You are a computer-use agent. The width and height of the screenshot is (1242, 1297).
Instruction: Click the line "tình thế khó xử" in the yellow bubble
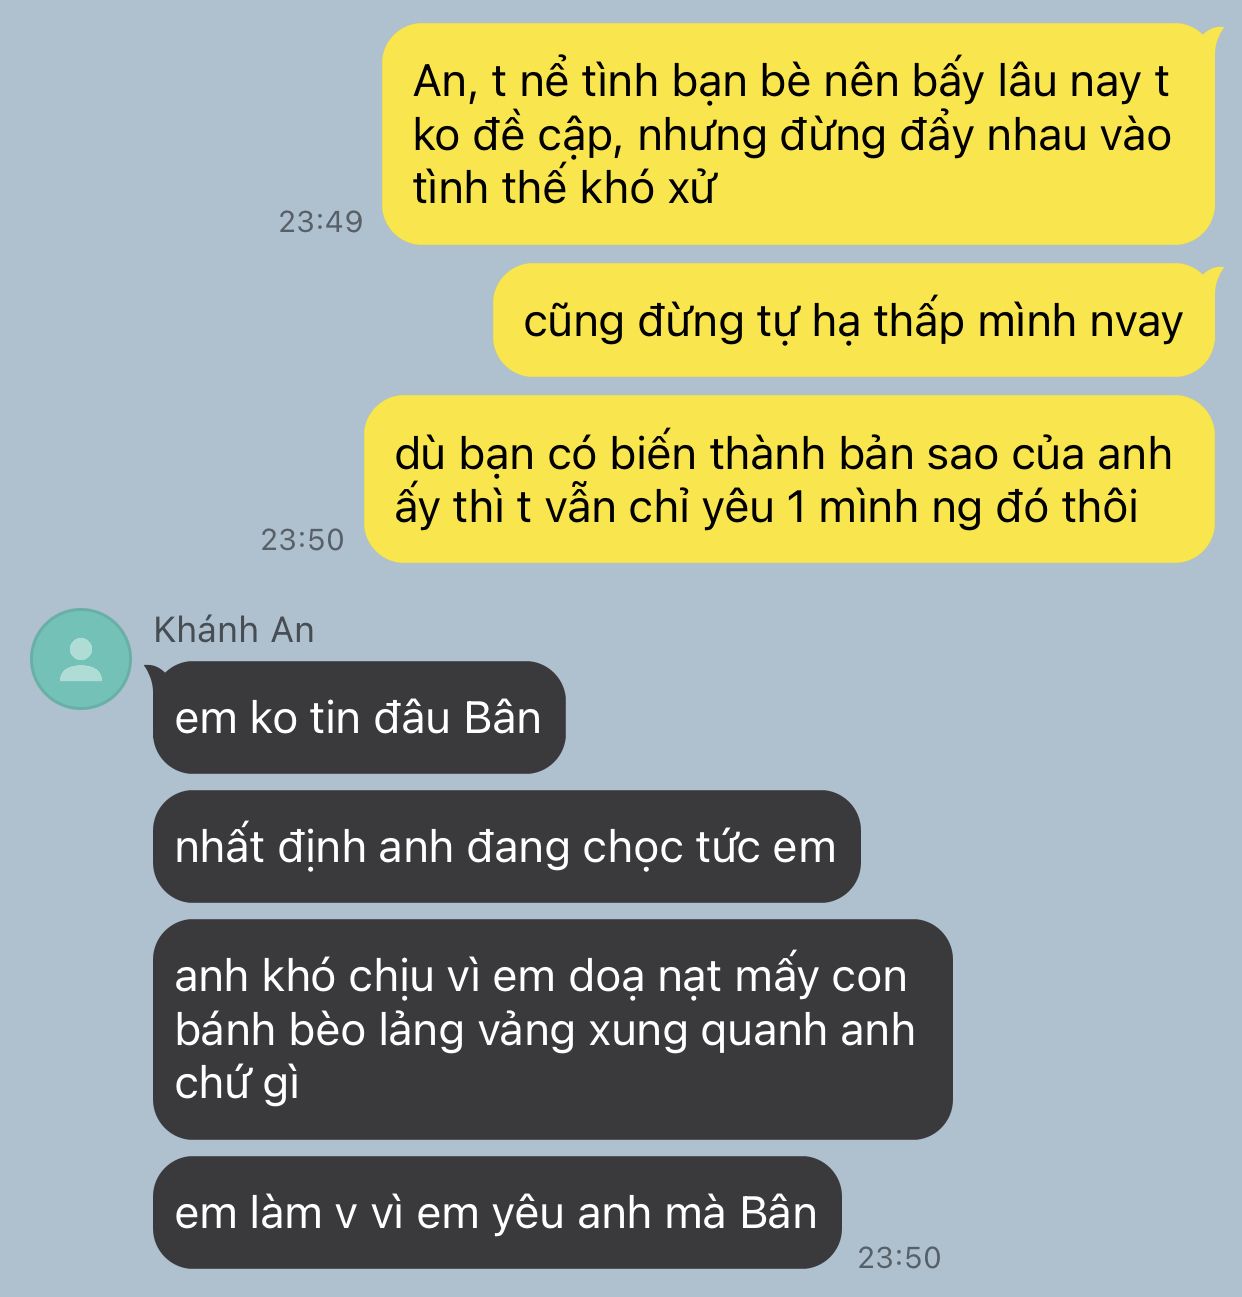[564, 188]
